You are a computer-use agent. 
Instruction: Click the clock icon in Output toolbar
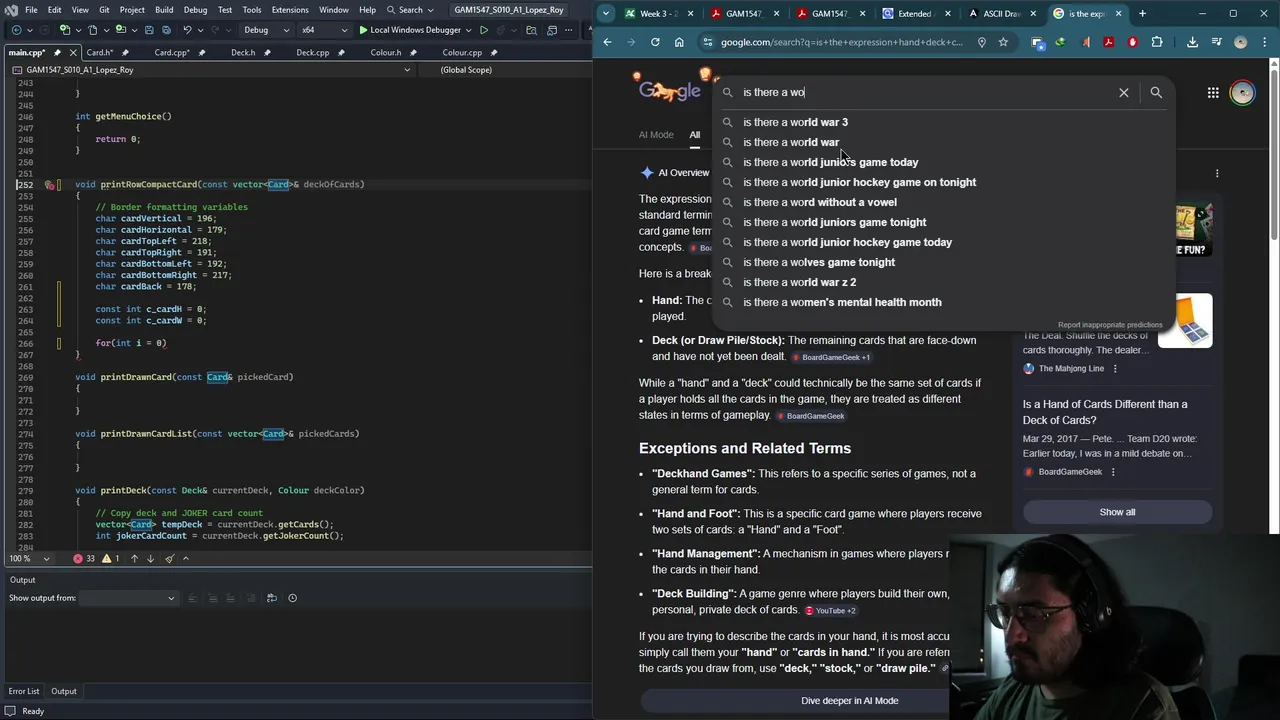pos(292,598)
